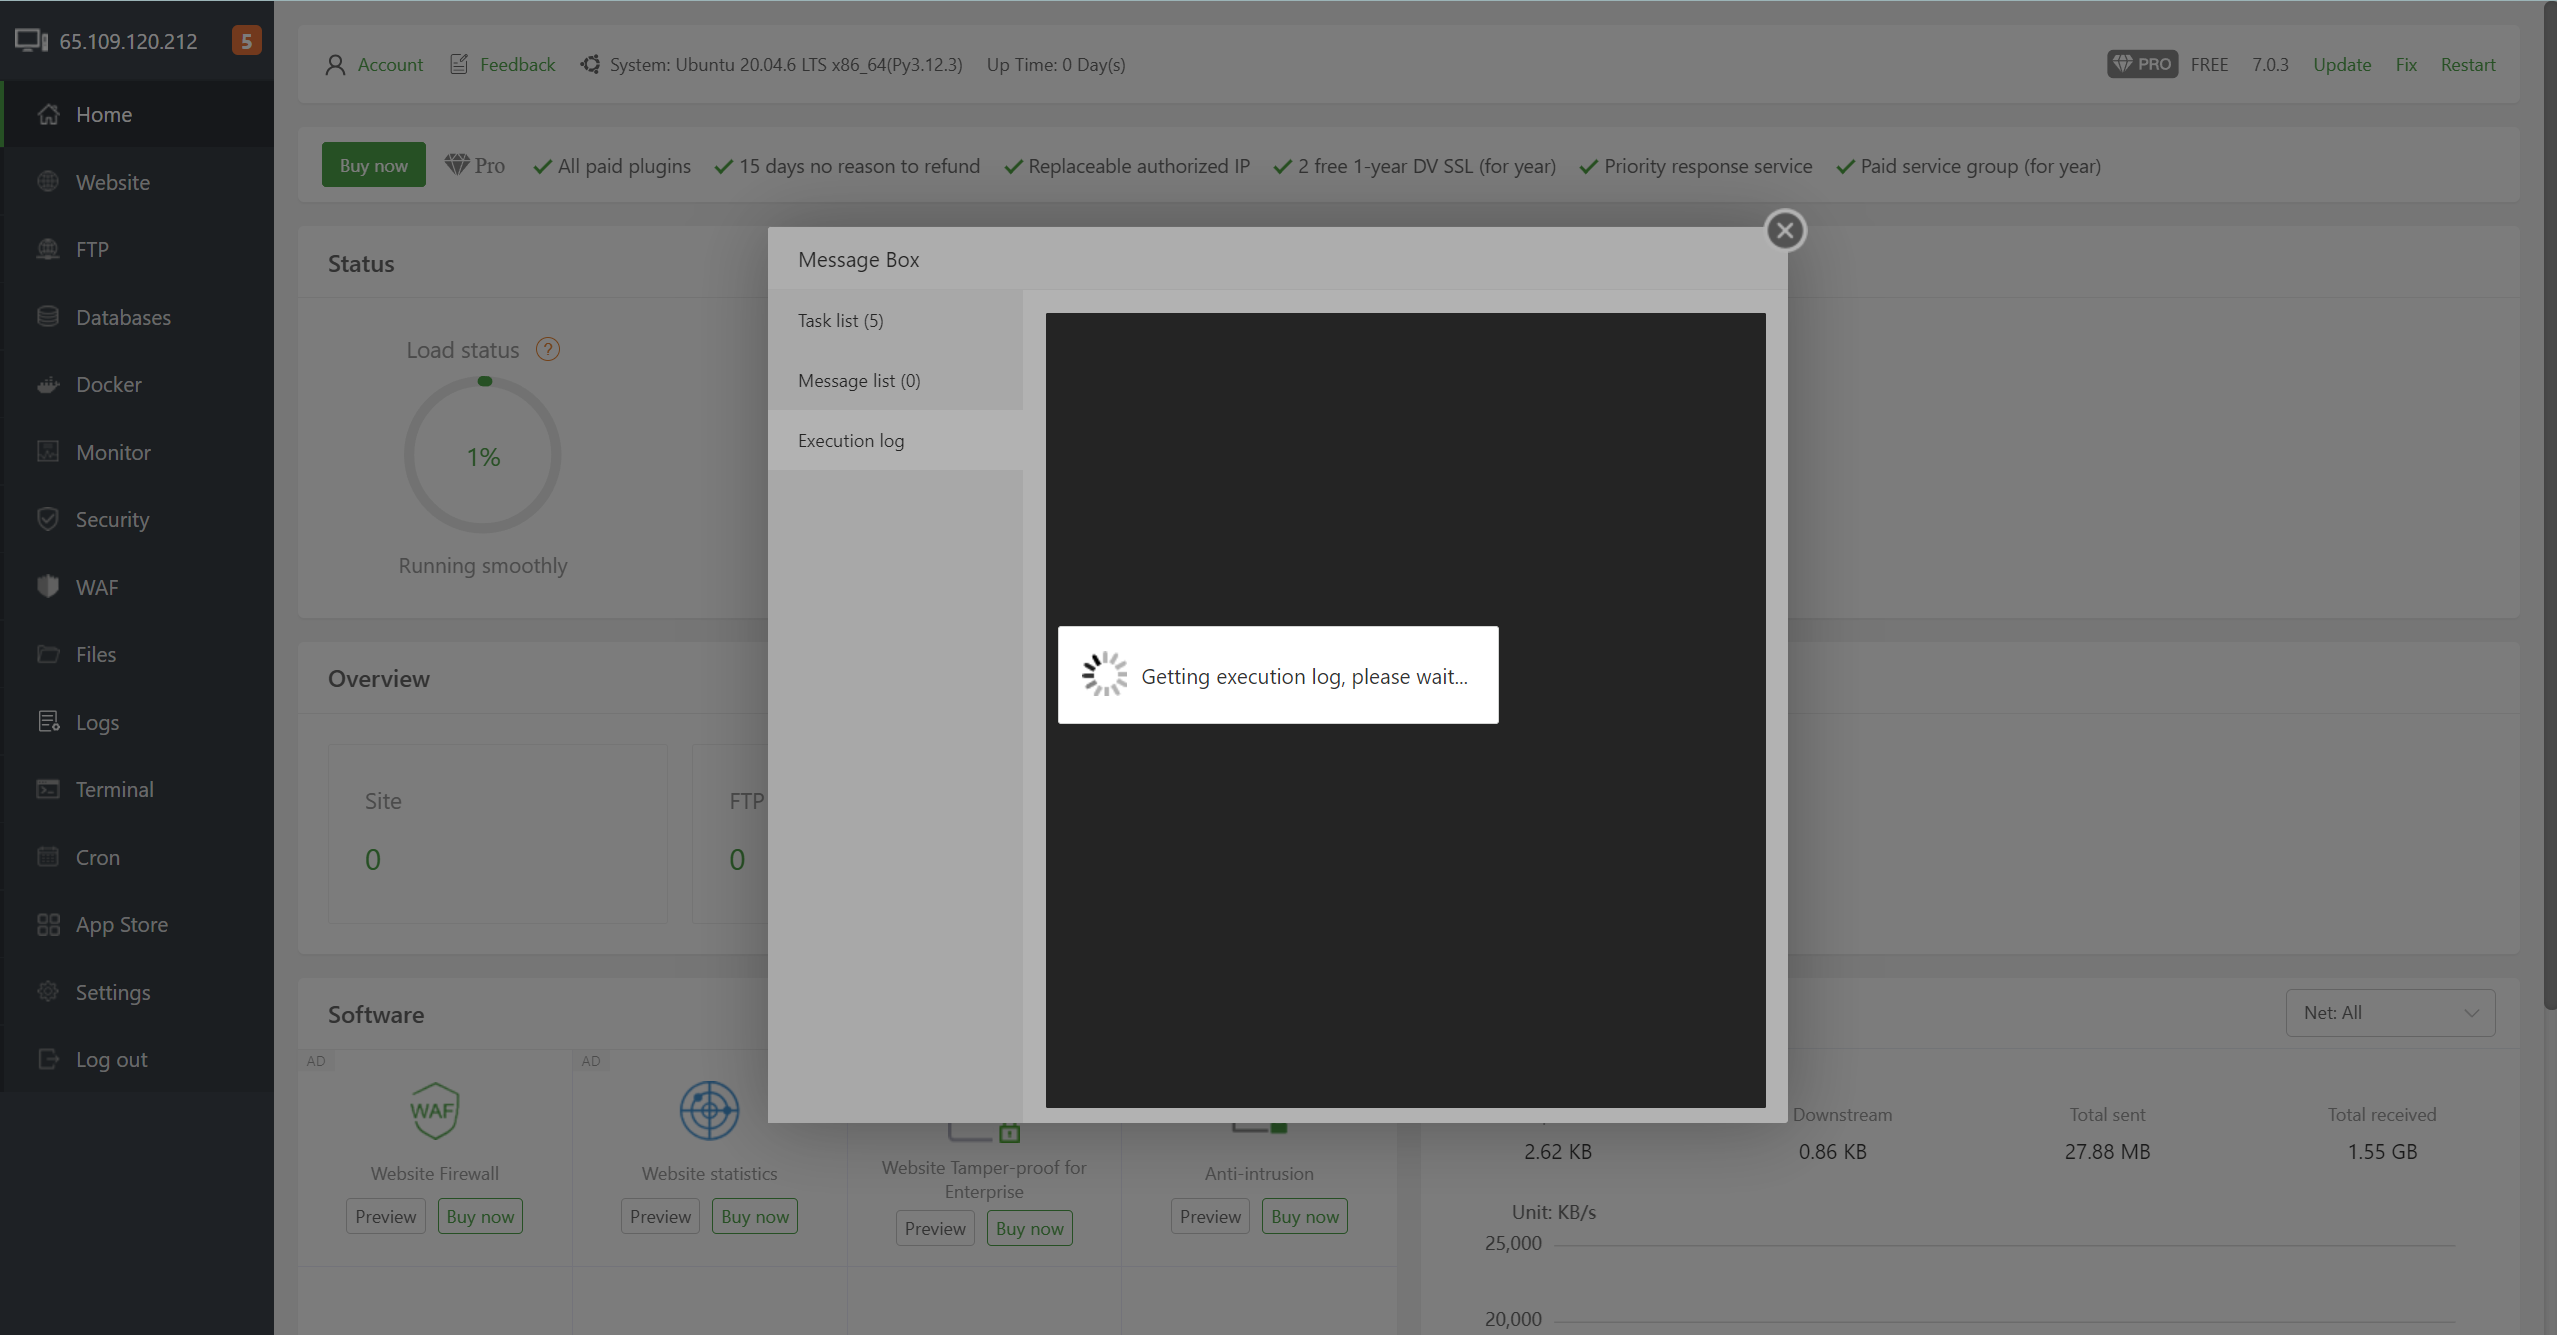Click the Home icon in sidebar
Image resolution: width=2557 pixels, height=1335 pixels.
[48, 115]
